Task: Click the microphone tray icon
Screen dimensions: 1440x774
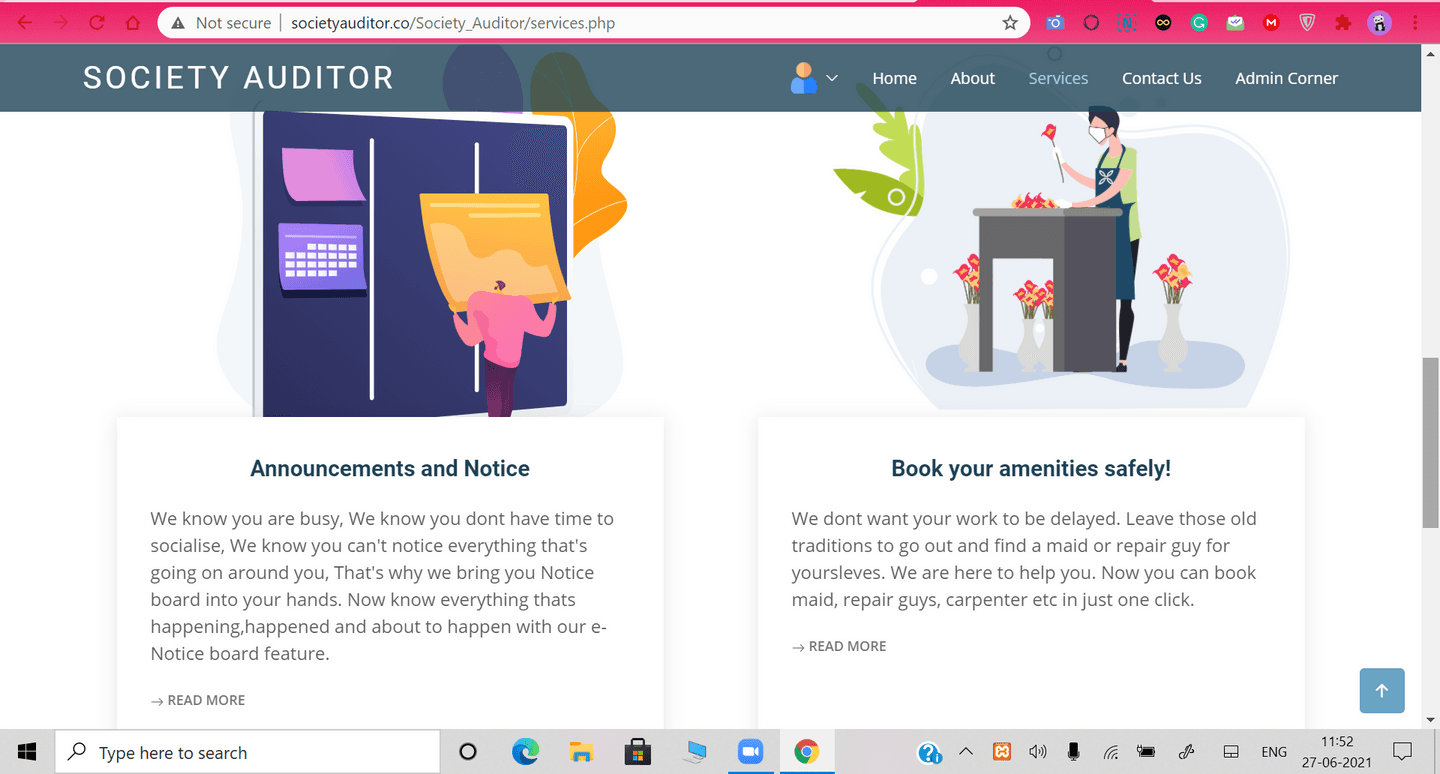Action: point(1074,752)
